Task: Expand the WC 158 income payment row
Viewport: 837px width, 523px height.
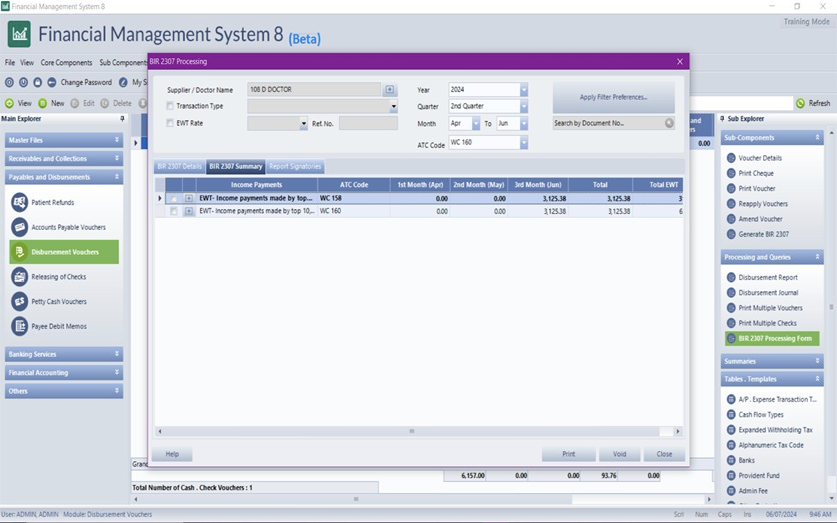Action: pos(189,198)
